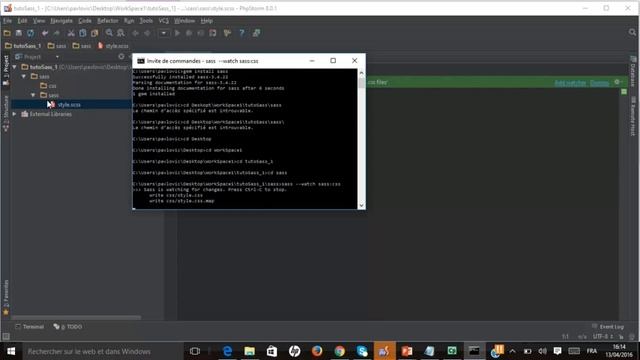This screenshot has height=360, width=640.
Task: Toggle the Project tool window tab
Action: click(6, 70)
